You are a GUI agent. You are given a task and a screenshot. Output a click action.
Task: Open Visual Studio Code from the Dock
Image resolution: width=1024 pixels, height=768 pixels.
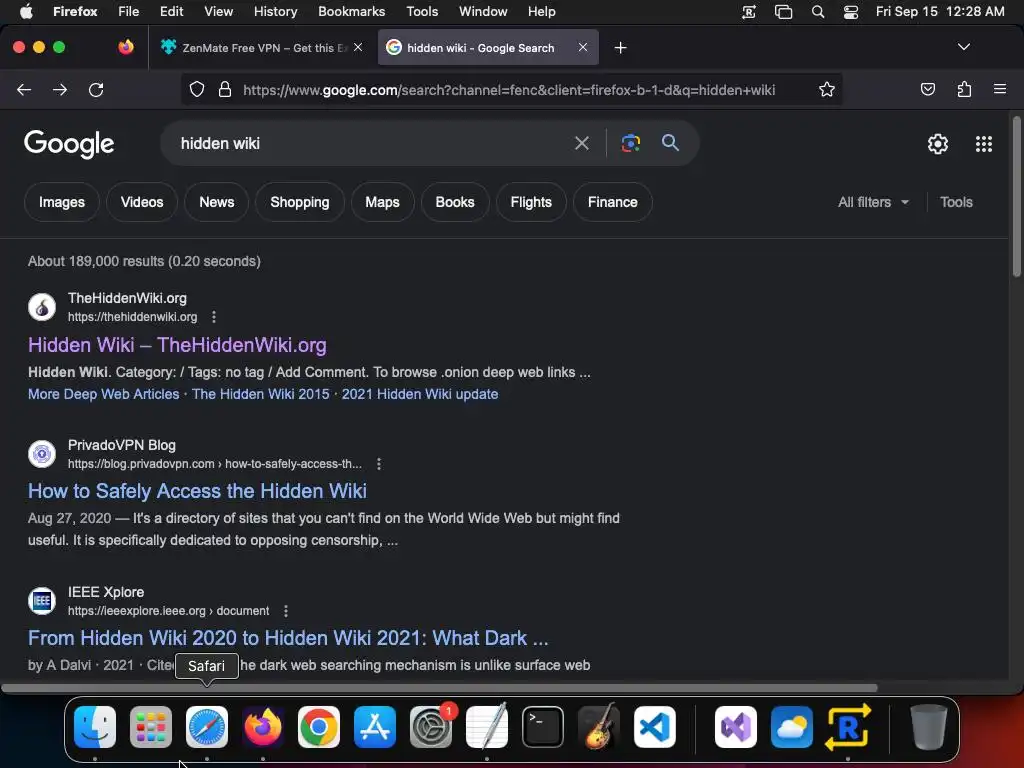[x=655, y=727]
